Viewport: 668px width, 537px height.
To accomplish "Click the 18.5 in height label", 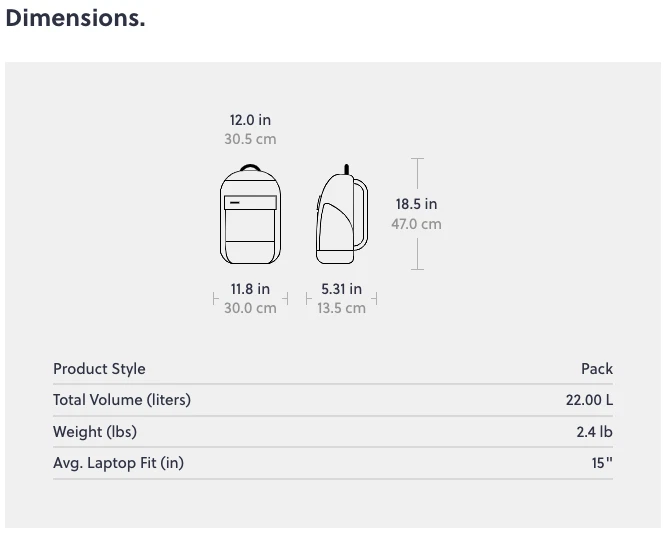I will [x=416, y=204].
